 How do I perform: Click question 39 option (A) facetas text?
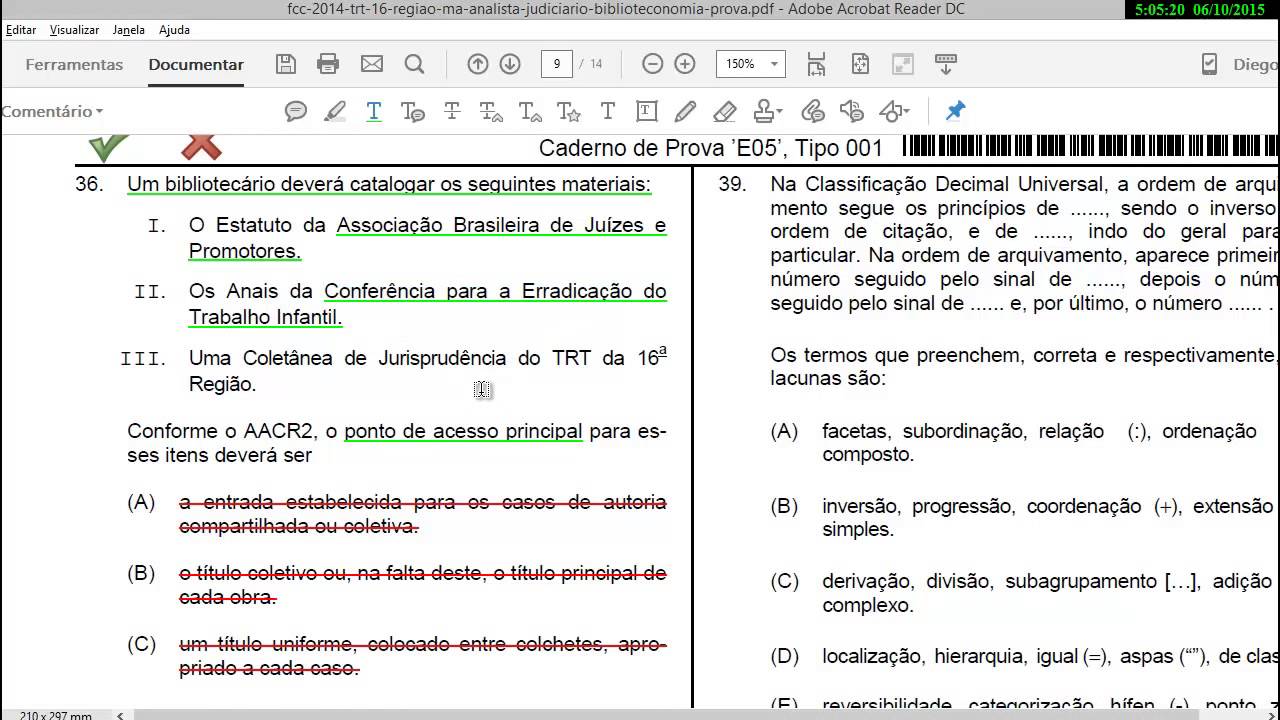(x=1040, y=443)
